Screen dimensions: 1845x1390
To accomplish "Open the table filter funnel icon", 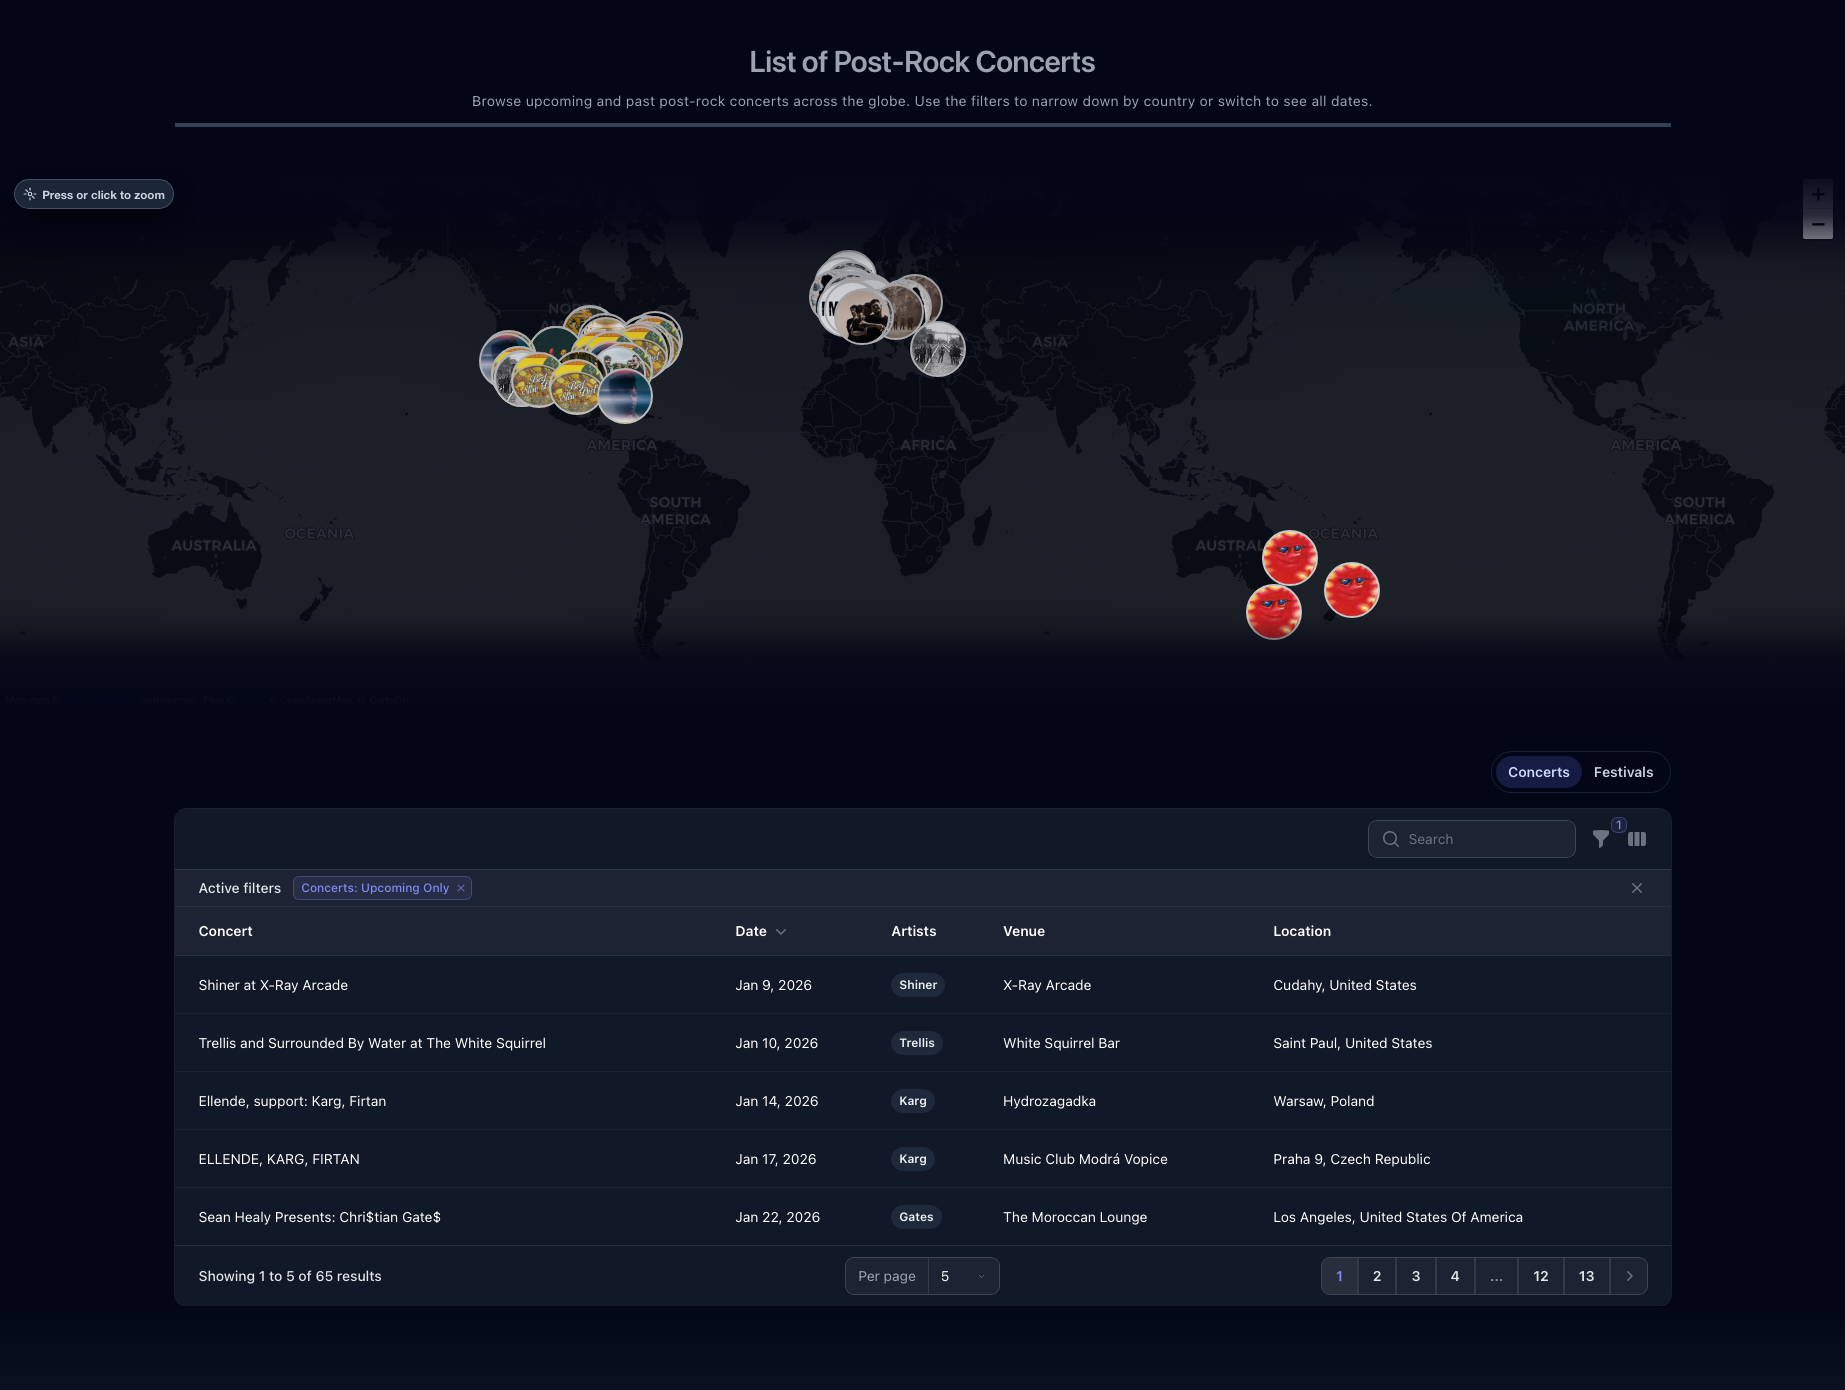I will coord(1601,840).
